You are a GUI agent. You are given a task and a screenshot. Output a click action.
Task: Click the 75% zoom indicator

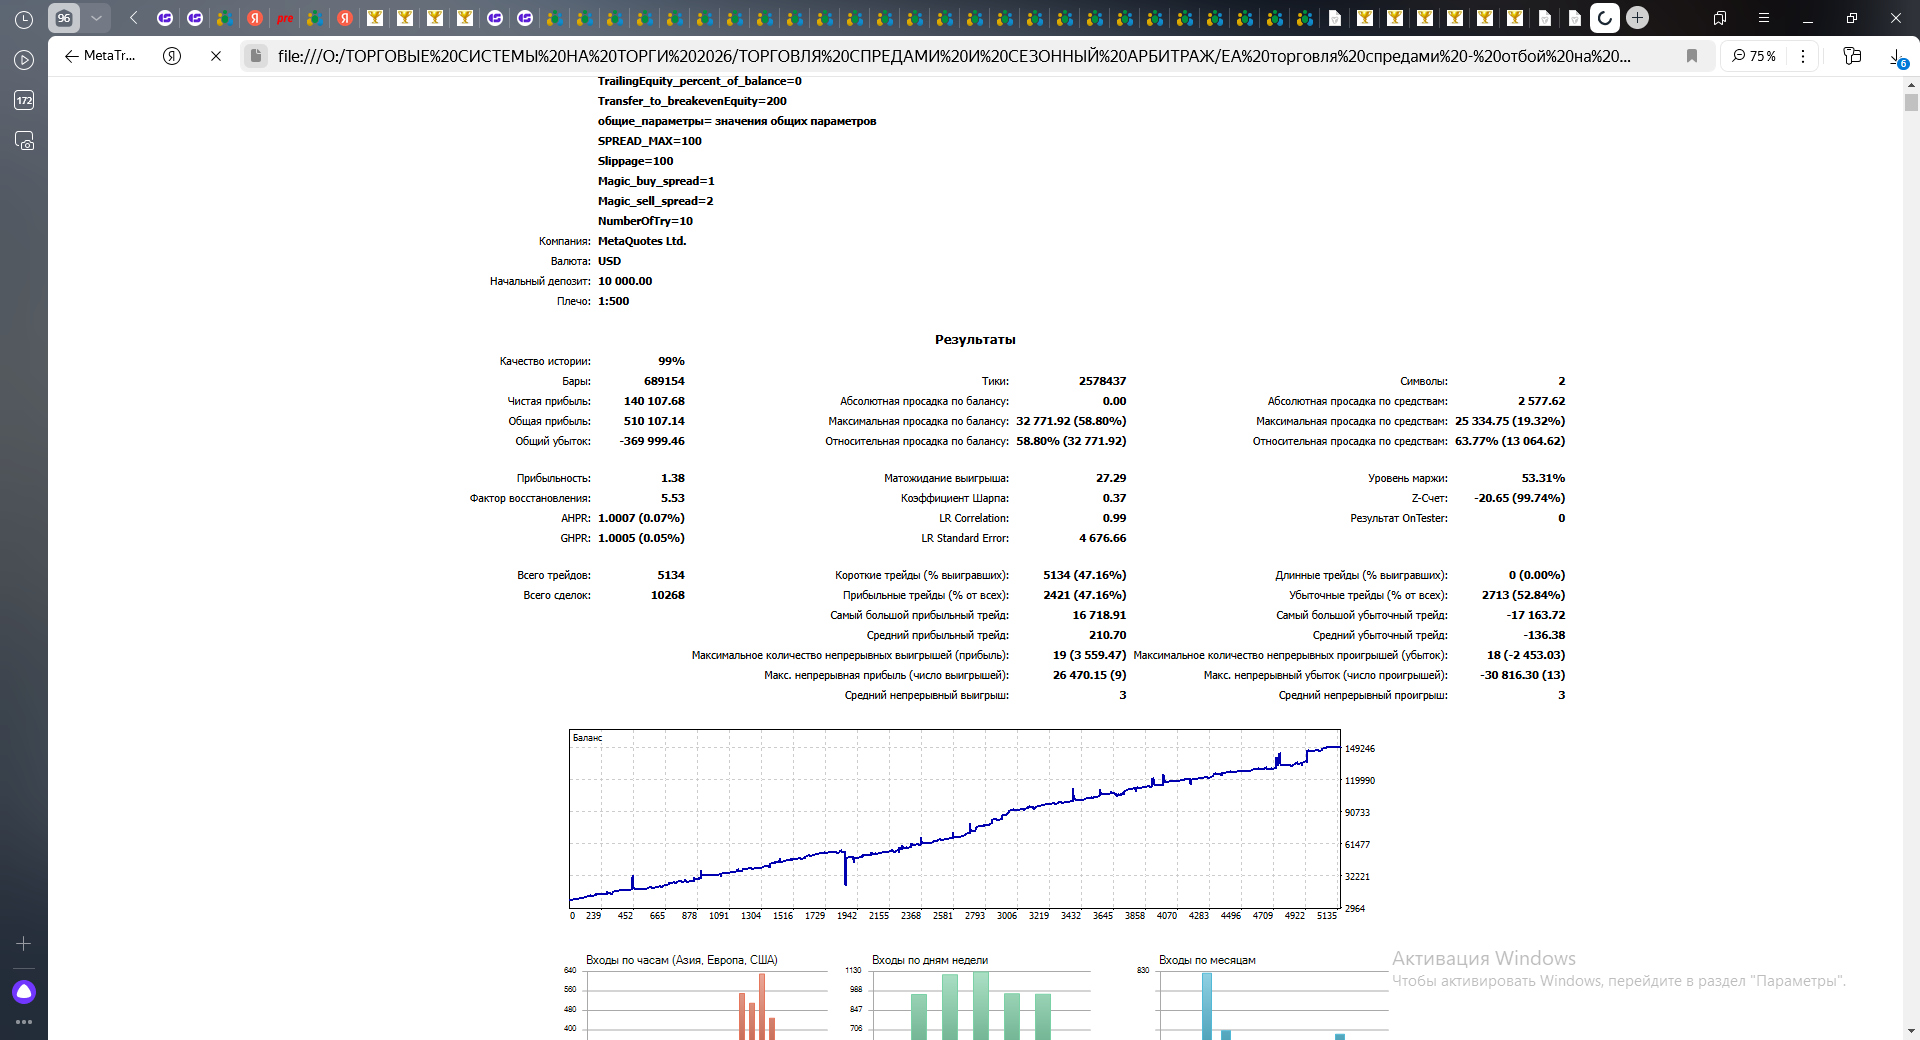pos(1754,56)
